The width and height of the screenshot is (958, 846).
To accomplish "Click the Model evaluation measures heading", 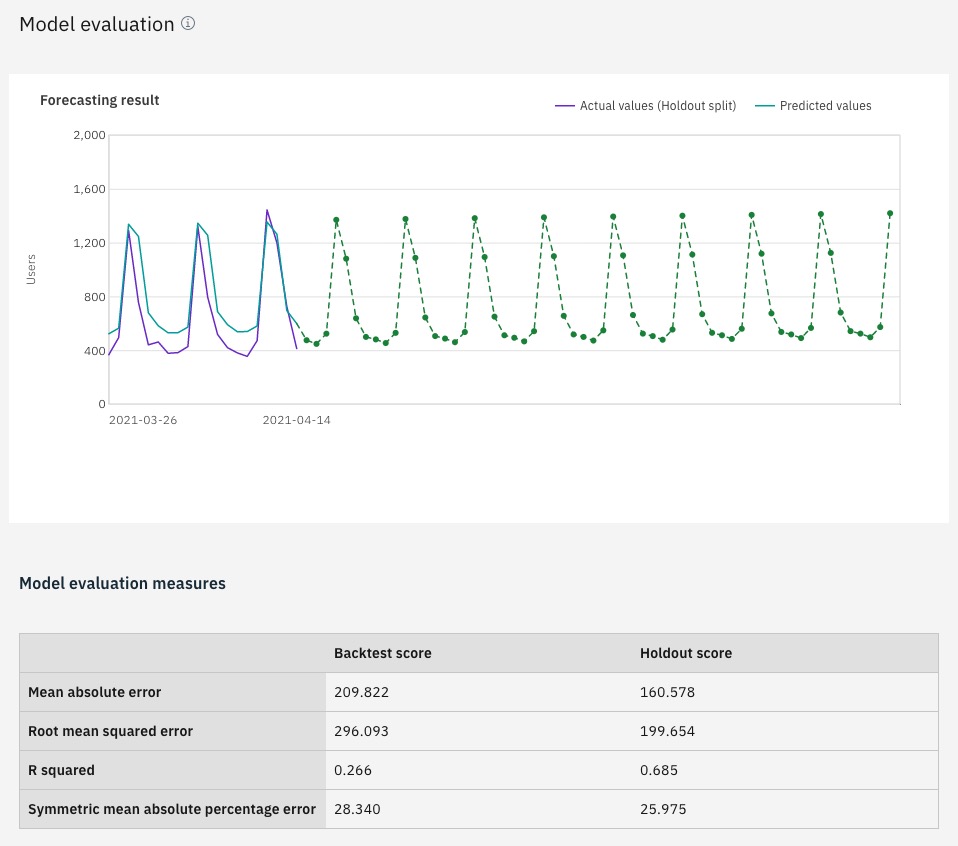I will pos(122,583).
